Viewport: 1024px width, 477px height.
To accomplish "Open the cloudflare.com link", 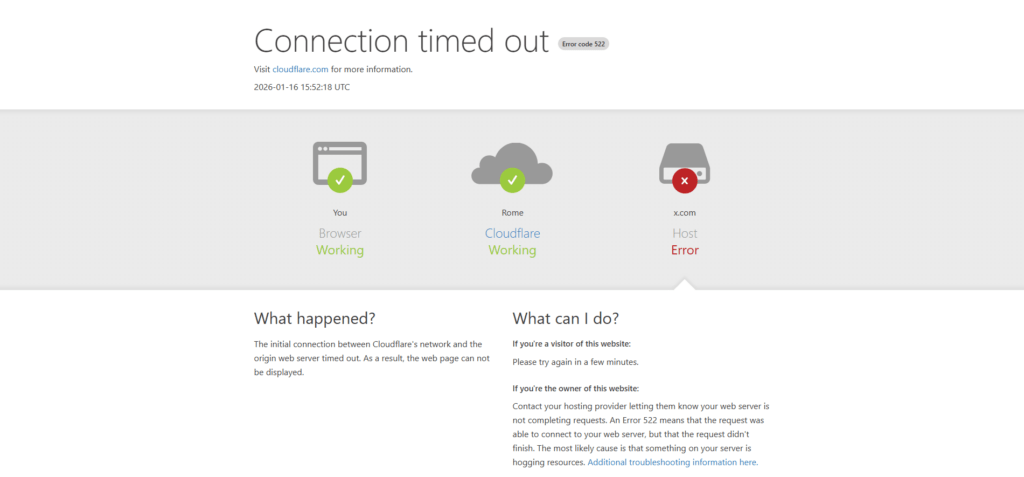I will [300, 69].
